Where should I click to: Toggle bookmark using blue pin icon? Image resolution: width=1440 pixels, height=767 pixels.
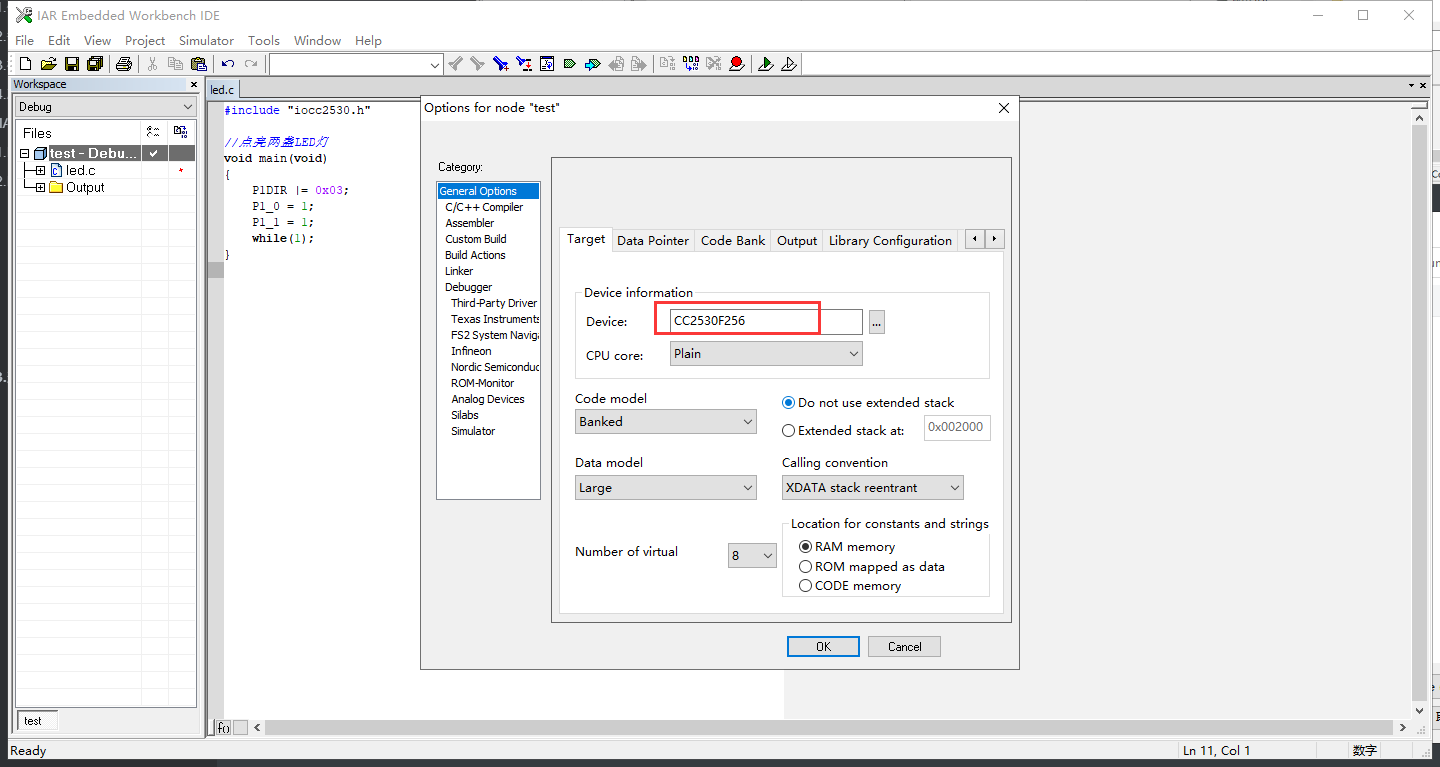click(x=500, y=64)
